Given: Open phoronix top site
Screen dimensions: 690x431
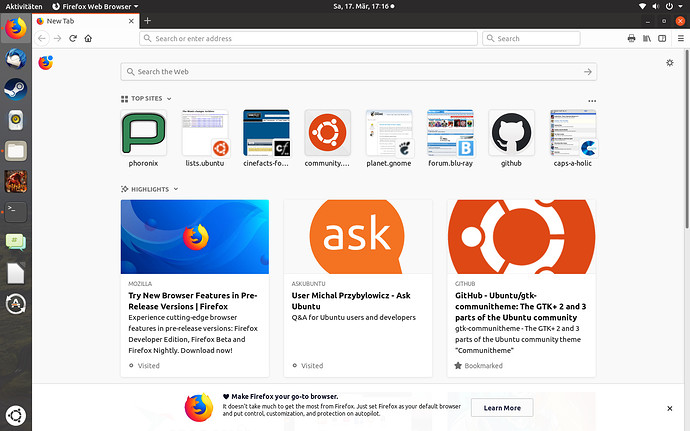Looking at the screenshot, I should point(143,138).
